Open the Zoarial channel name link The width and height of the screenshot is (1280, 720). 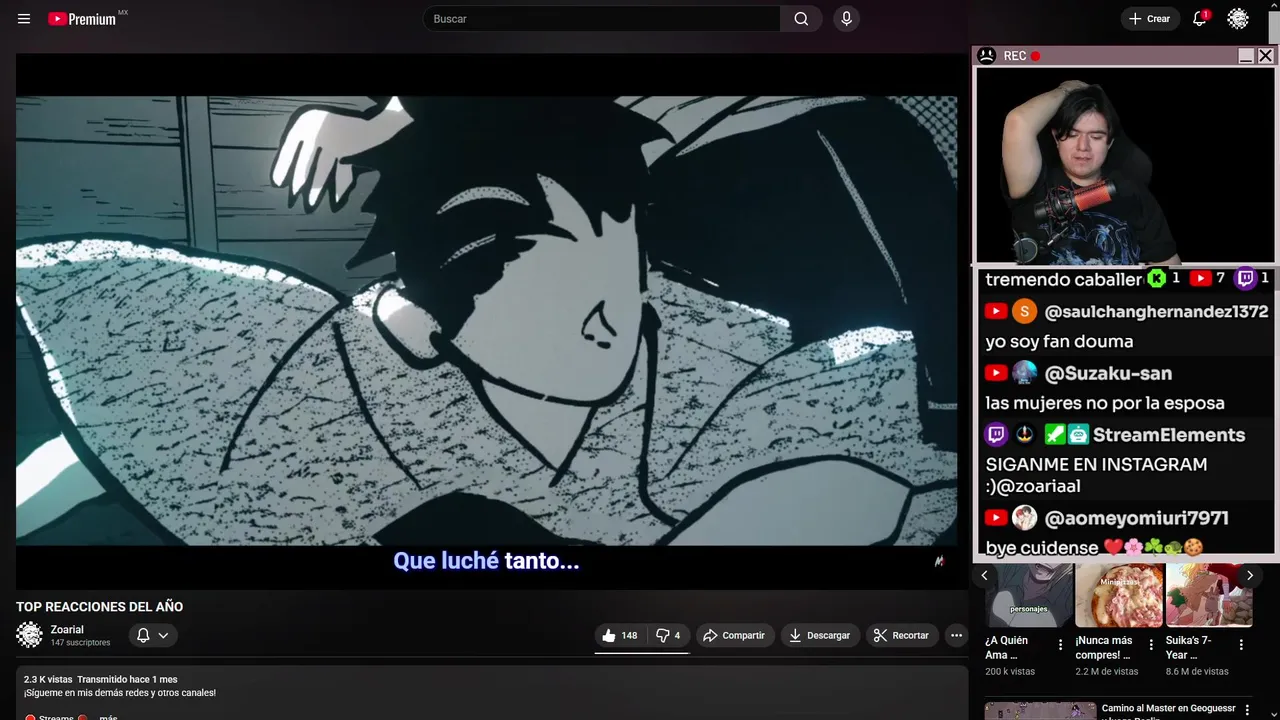(x=67, y=630)
